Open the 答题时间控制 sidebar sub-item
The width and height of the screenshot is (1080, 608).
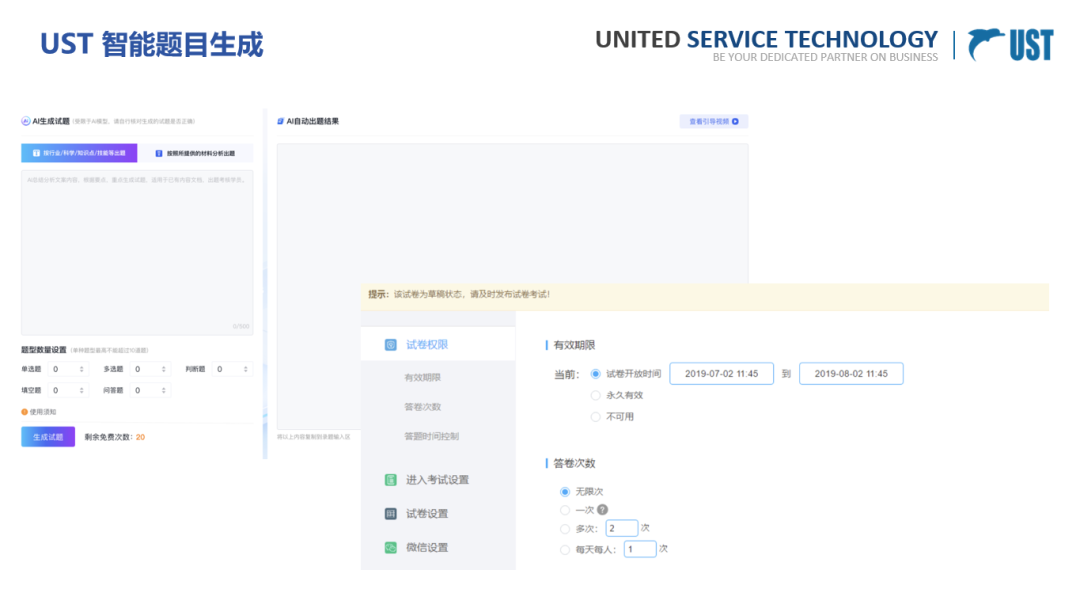pos(431,437)
